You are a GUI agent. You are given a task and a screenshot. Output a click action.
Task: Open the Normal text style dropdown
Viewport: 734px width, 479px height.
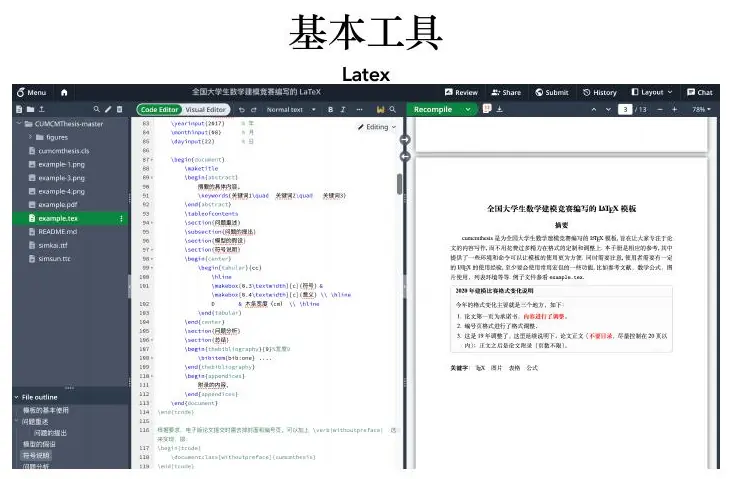[x=291, y=110]
